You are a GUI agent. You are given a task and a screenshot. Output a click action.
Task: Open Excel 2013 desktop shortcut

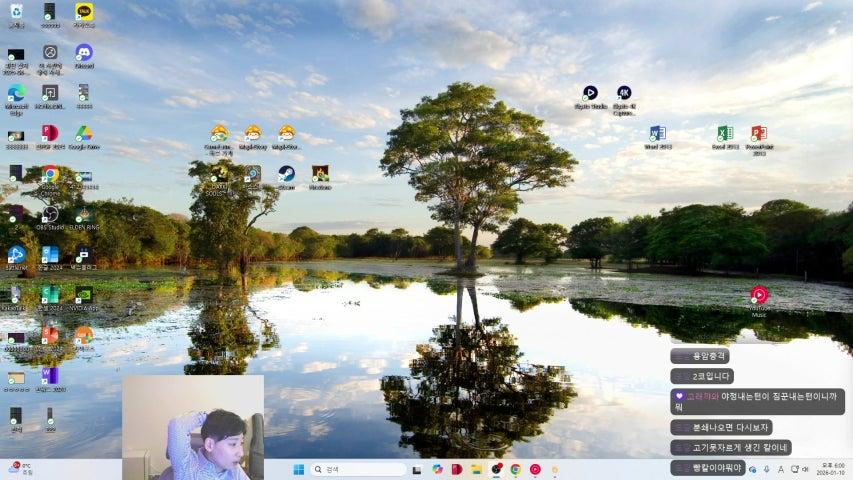pos(725,137)
